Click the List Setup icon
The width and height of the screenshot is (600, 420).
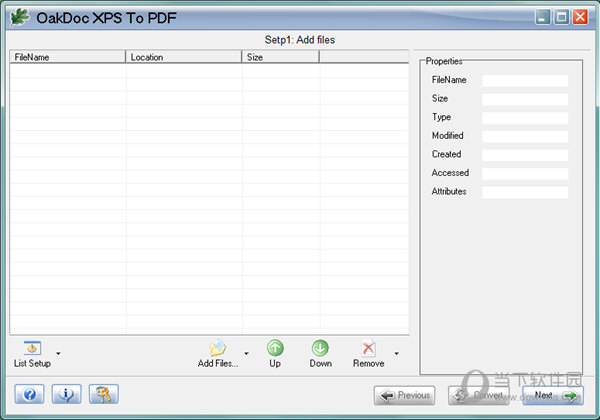[x=33, y=348]
